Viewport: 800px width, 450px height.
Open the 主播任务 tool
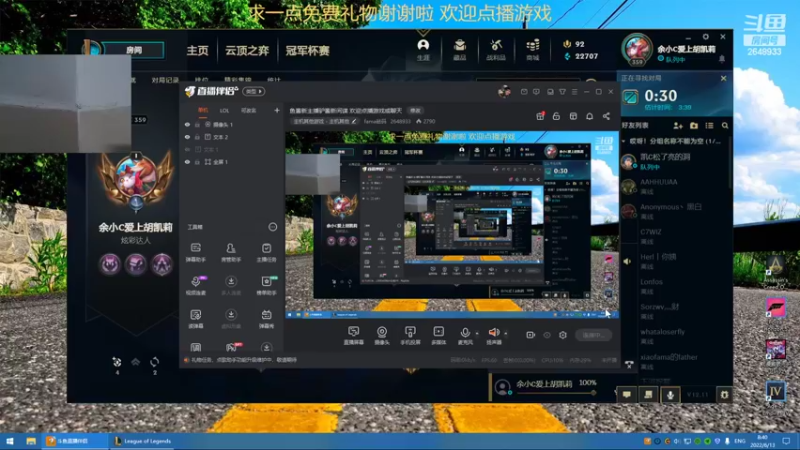click(266, 252)
